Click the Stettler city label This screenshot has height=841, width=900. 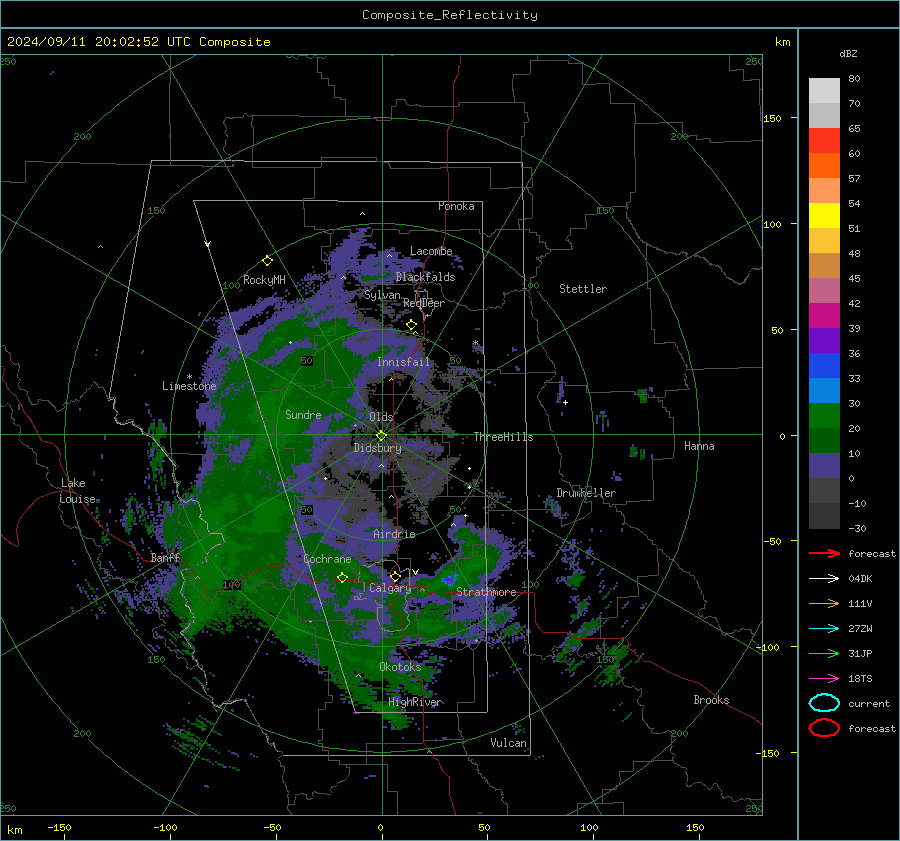point(583,289)
